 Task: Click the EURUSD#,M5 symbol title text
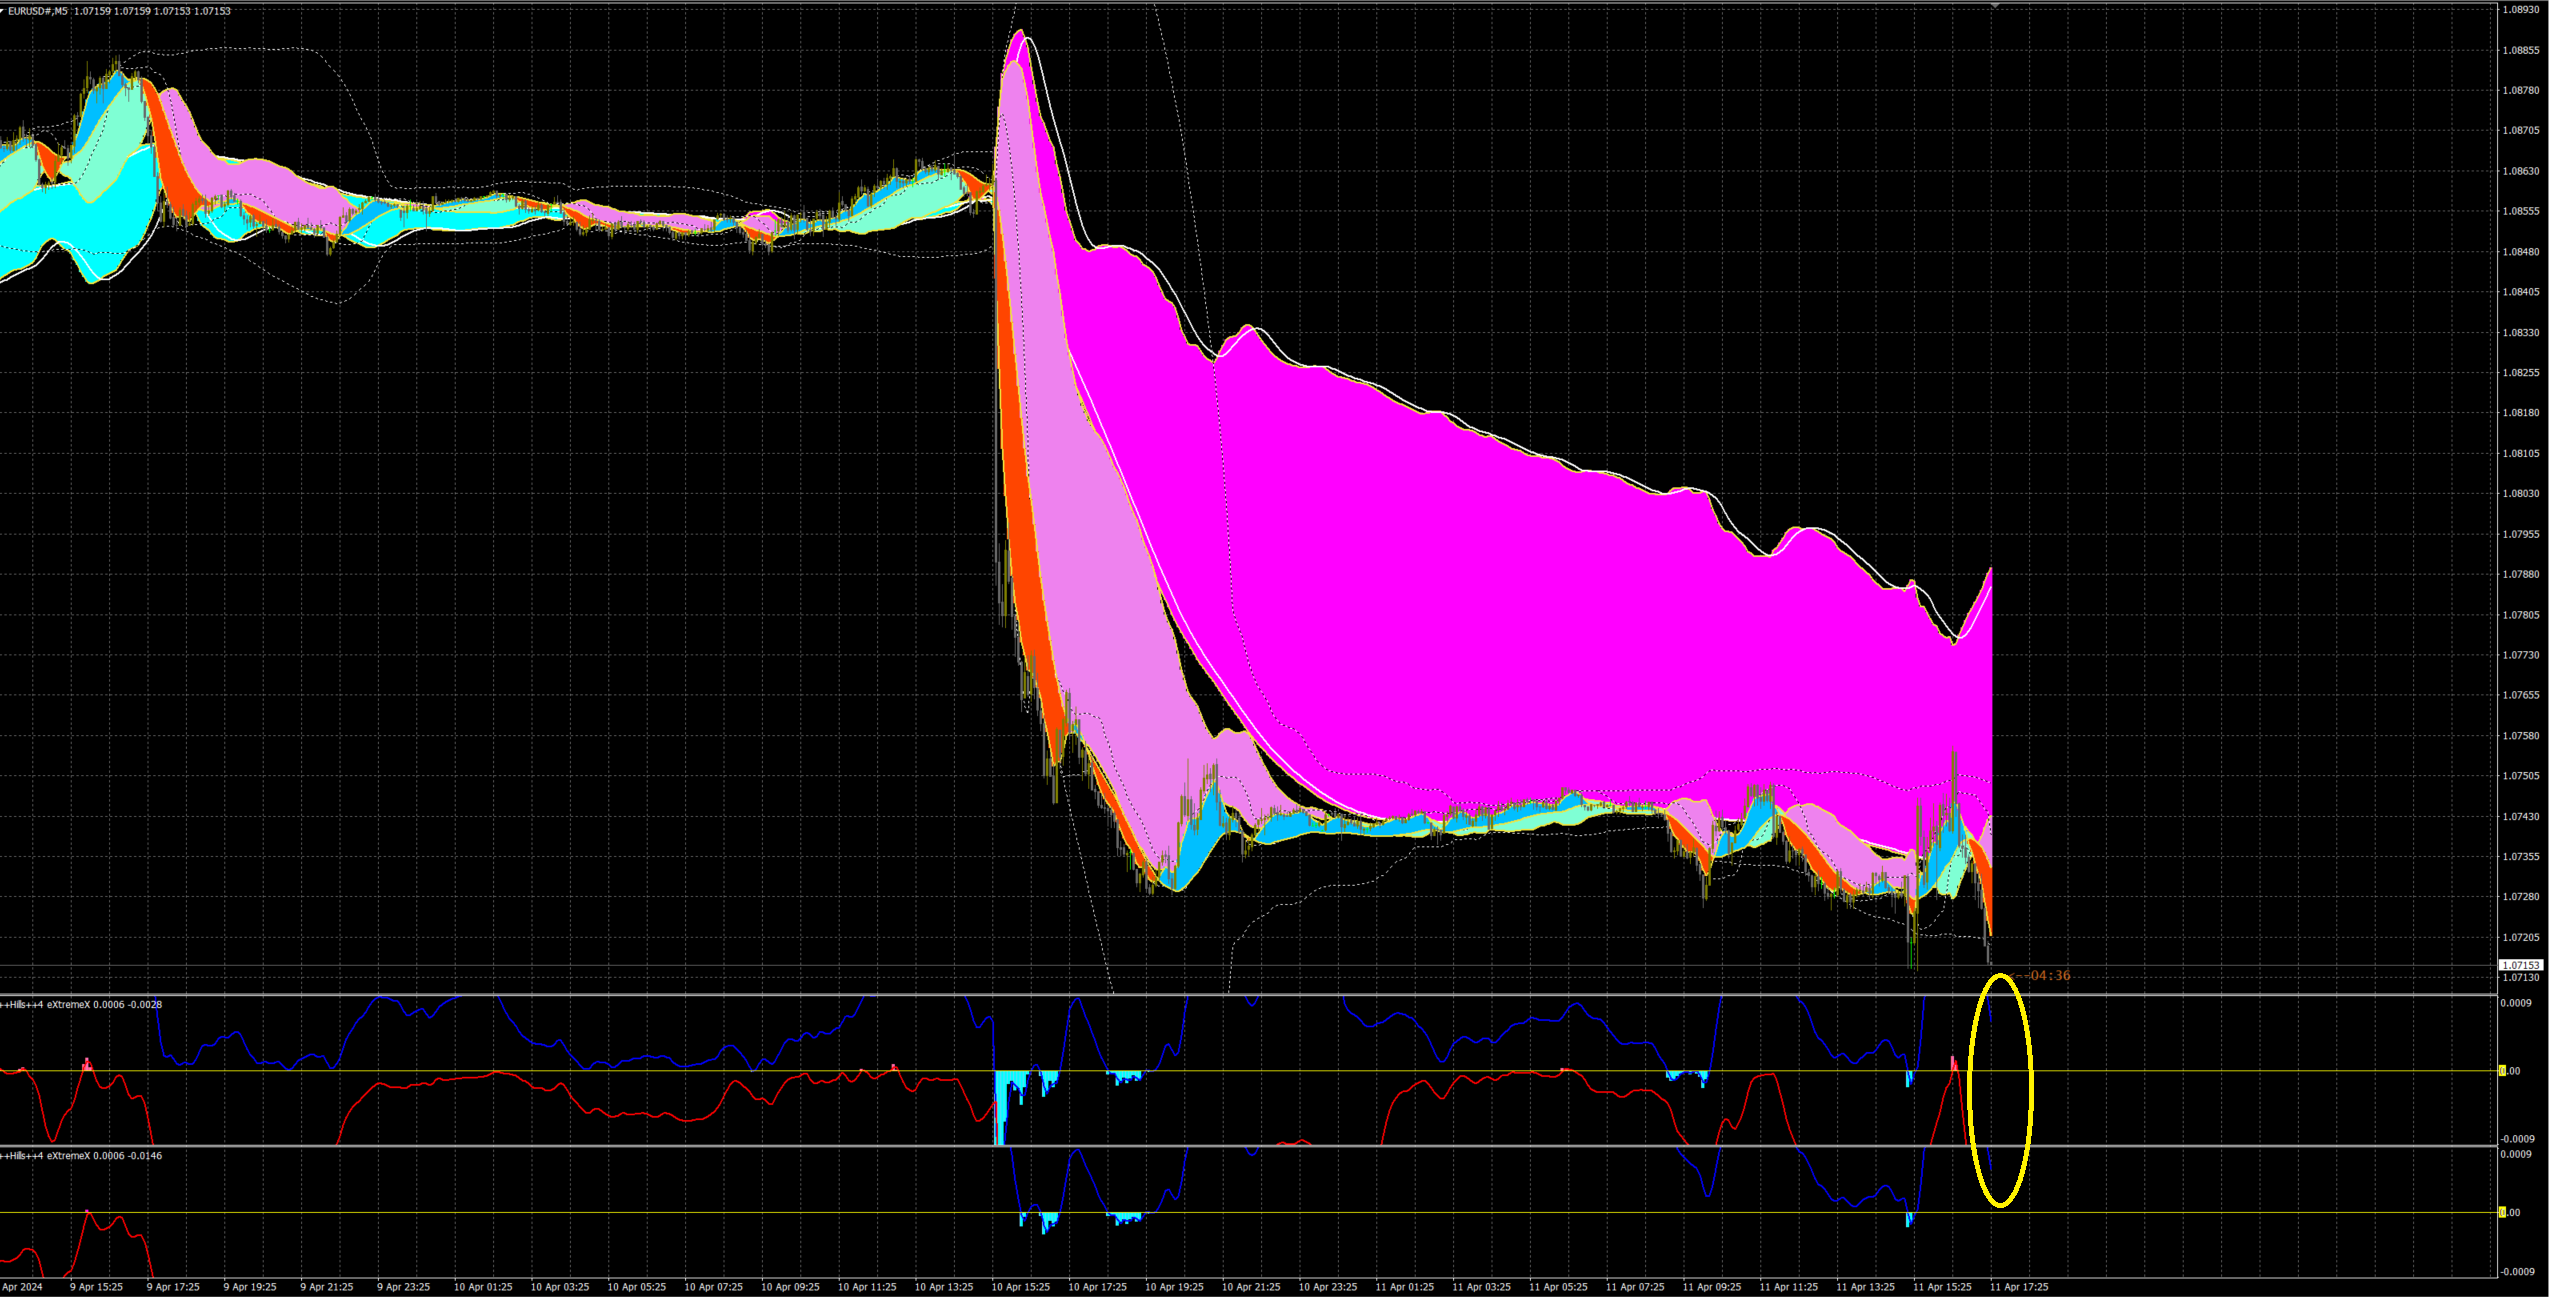38,11
